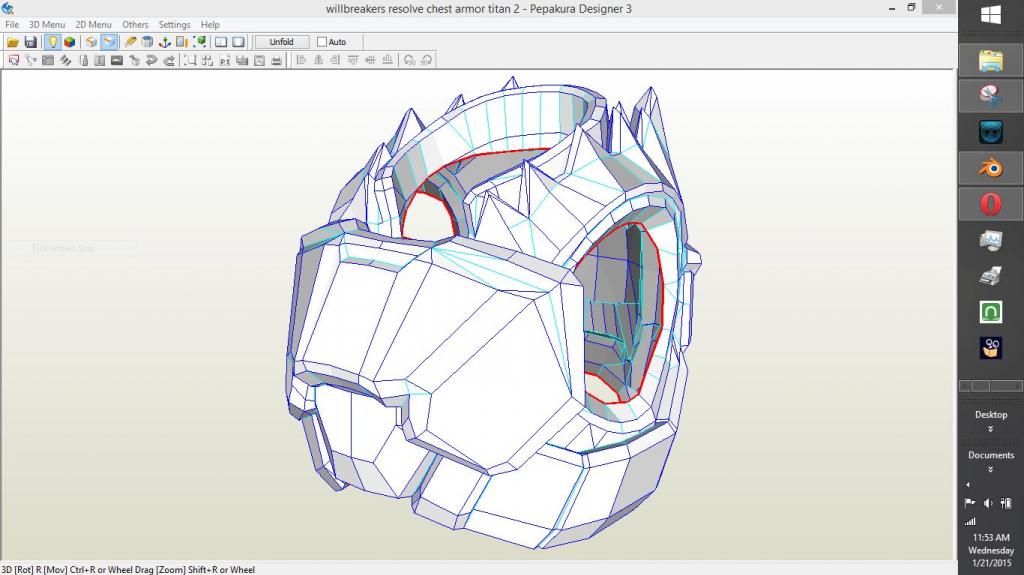Screen dimensions: 1024x575
Task: Toggle the light bulb lighting icon
Action: (52, 42)
